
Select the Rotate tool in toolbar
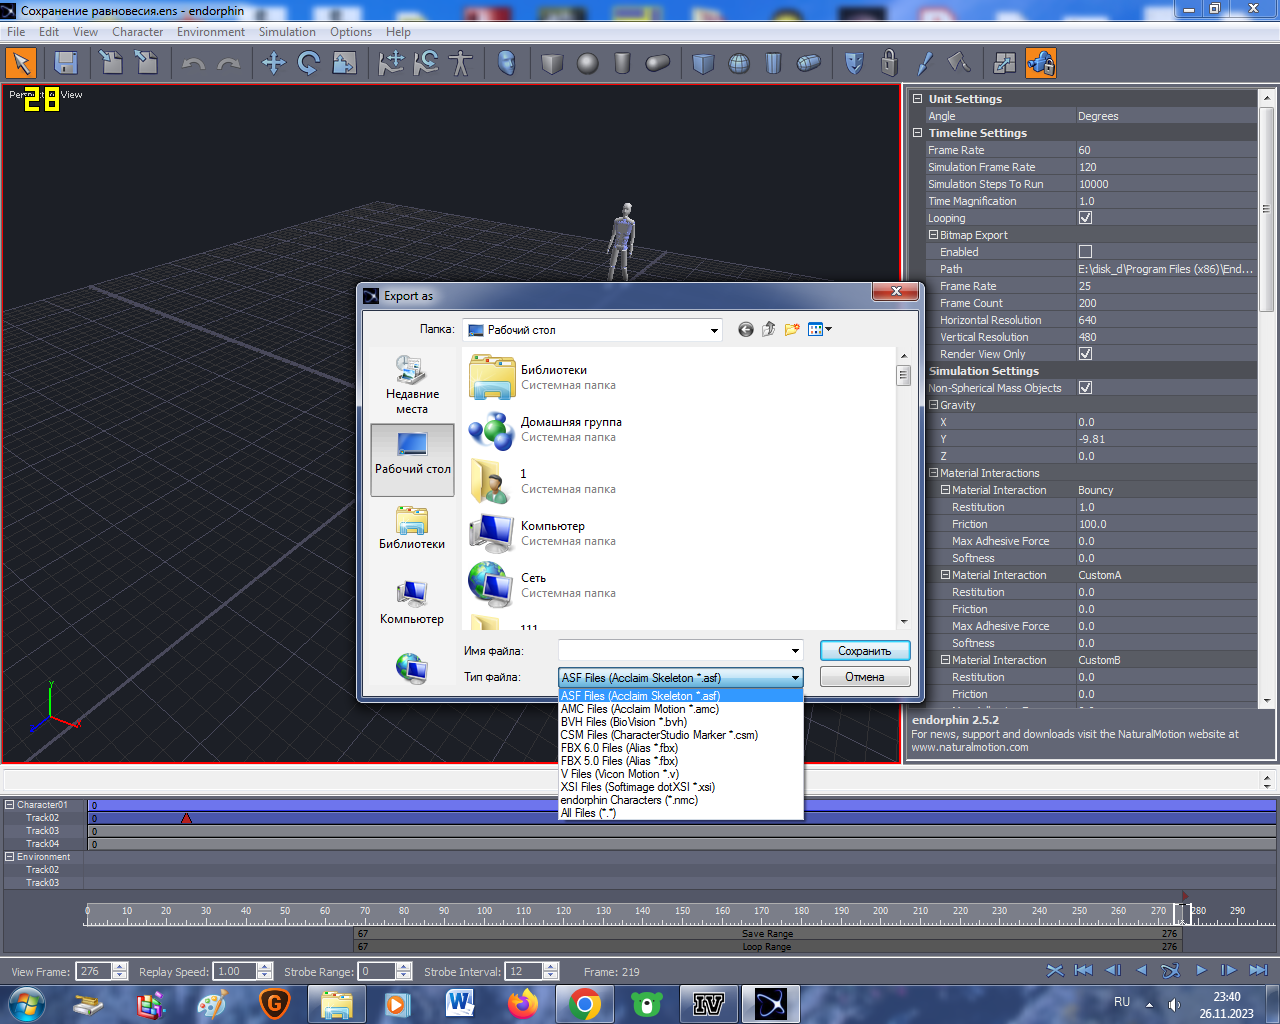click(x=309, y=64)
